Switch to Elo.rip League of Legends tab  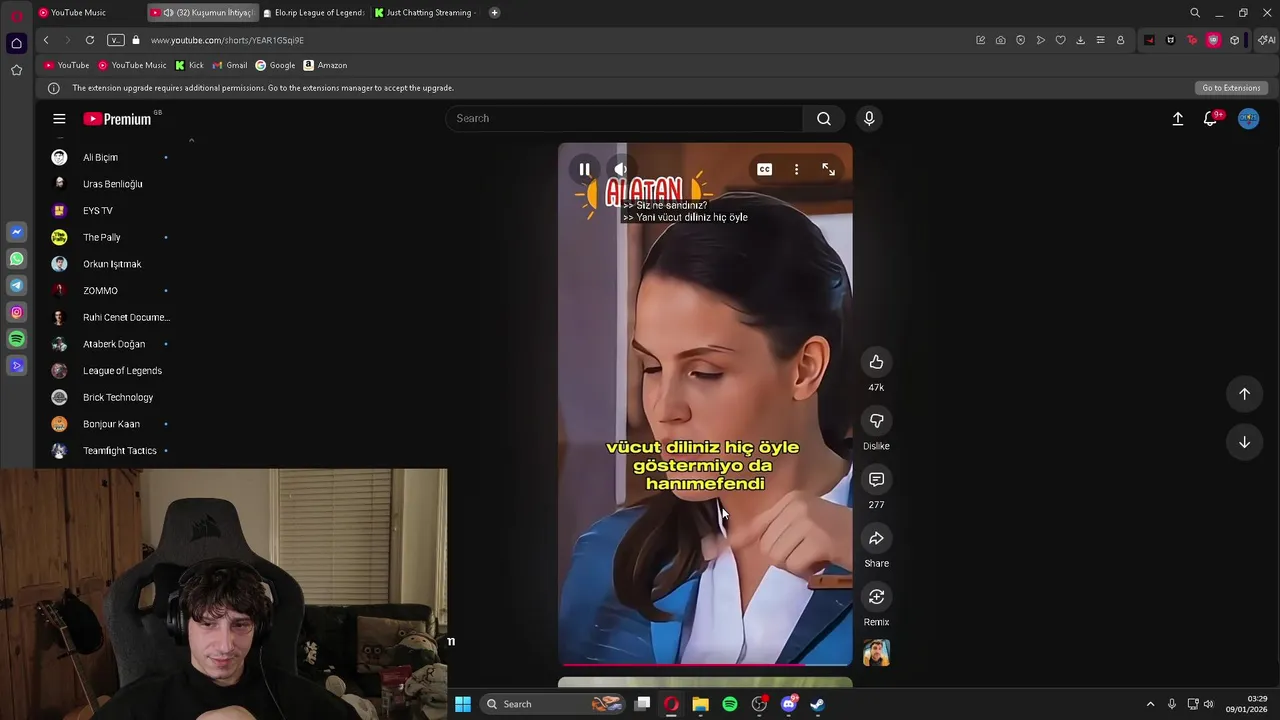click(x=314, y=13)
